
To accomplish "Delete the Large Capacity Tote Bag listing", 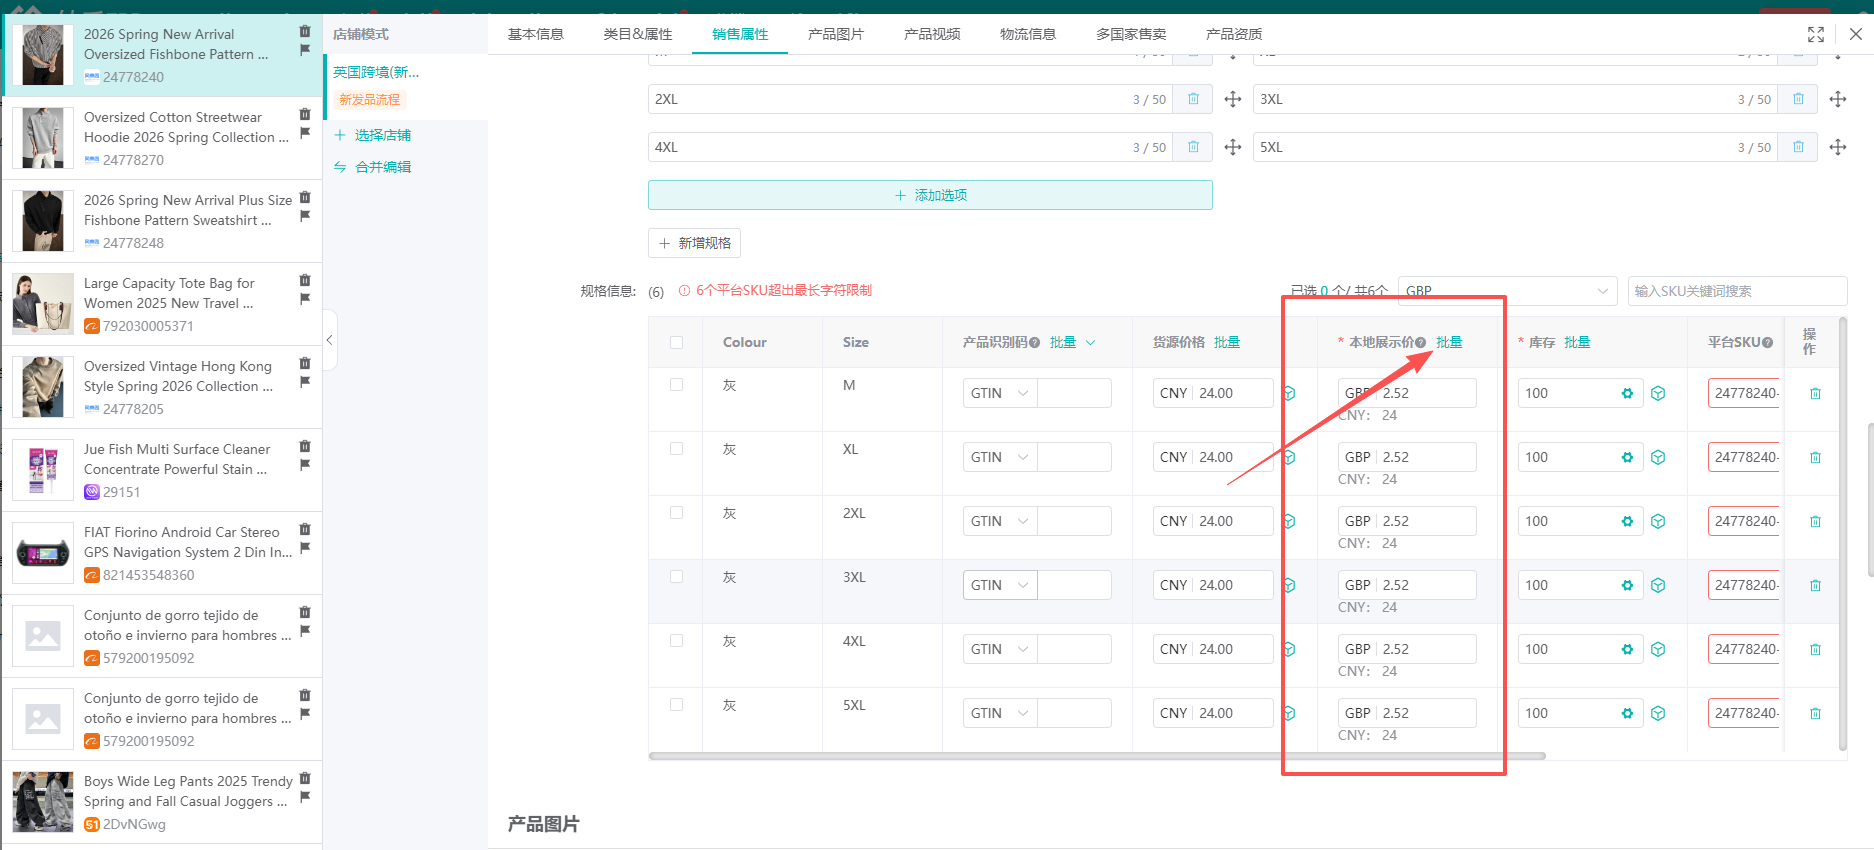I will coord(305,280).
